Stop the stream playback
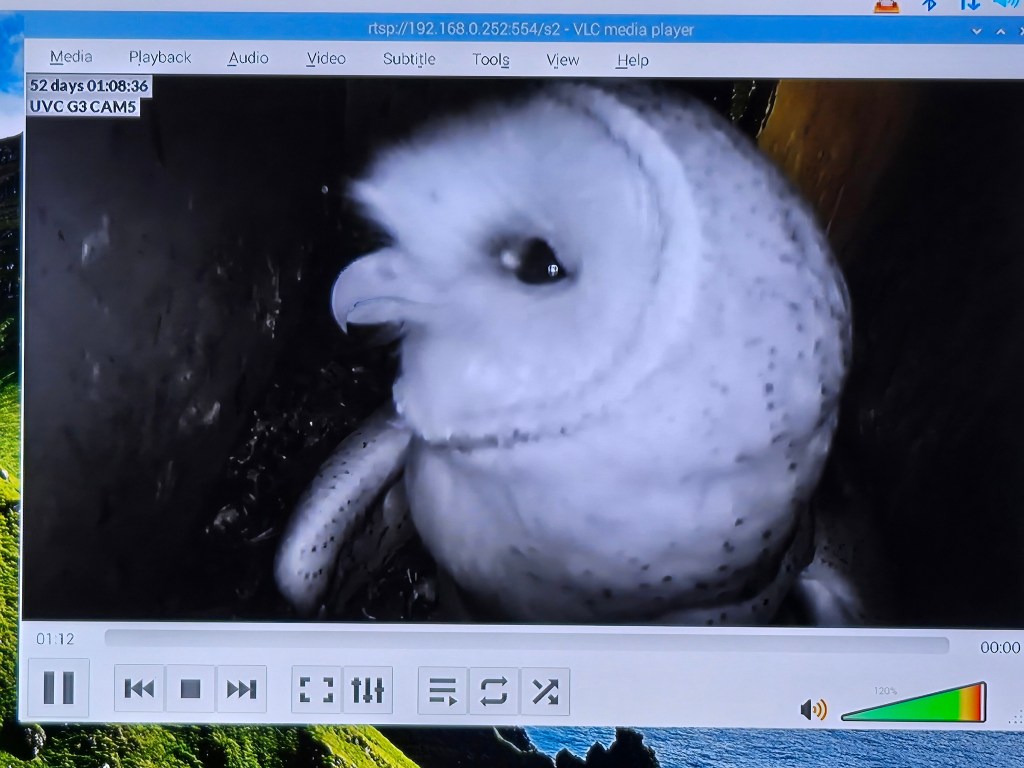The height and width of the screenshot is (768, 1024). pyautogui.click(x=190, y=689)
